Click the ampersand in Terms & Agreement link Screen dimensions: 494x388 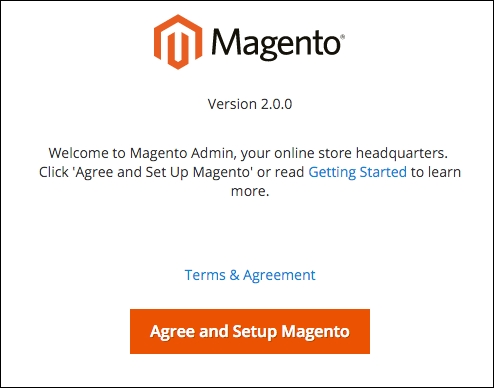[x=234, y=275]
